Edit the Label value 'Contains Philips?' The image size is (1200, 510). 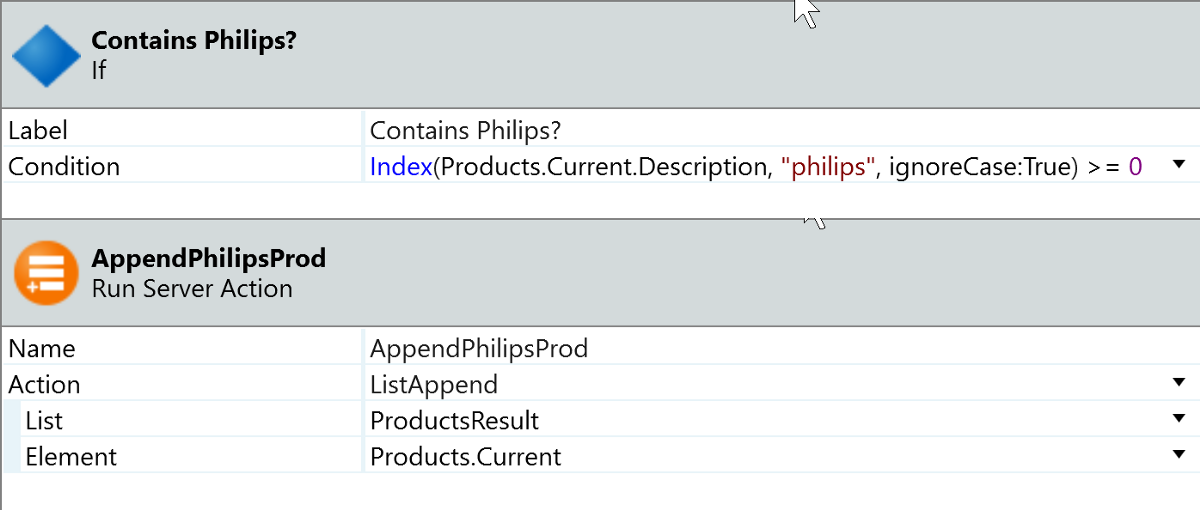point(469,130)
